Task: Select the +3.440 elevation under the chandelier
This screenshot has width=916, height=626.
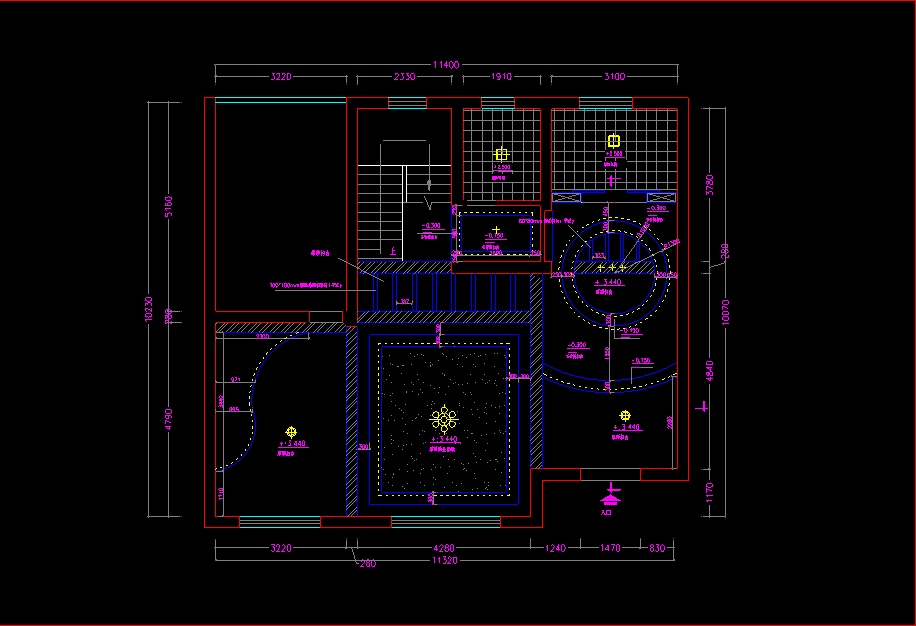Action: coord(445,439)
